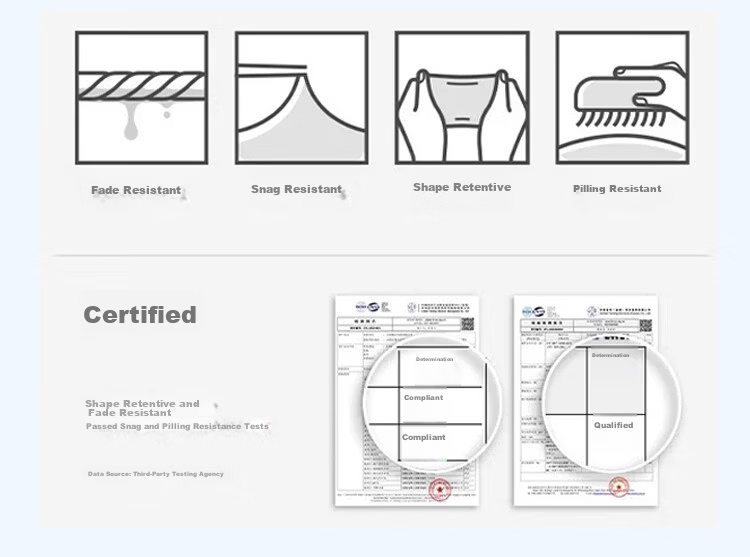
Task: Click the Snag Resistant fabric icon
Action: [301, 98]
